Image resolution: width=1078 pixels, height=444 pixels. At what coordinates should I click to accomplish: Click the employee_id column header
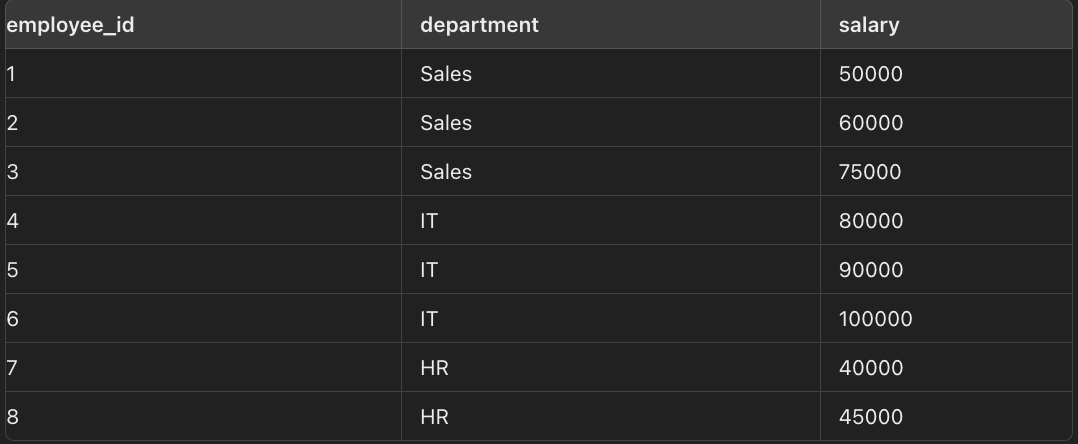pos(70,25)
